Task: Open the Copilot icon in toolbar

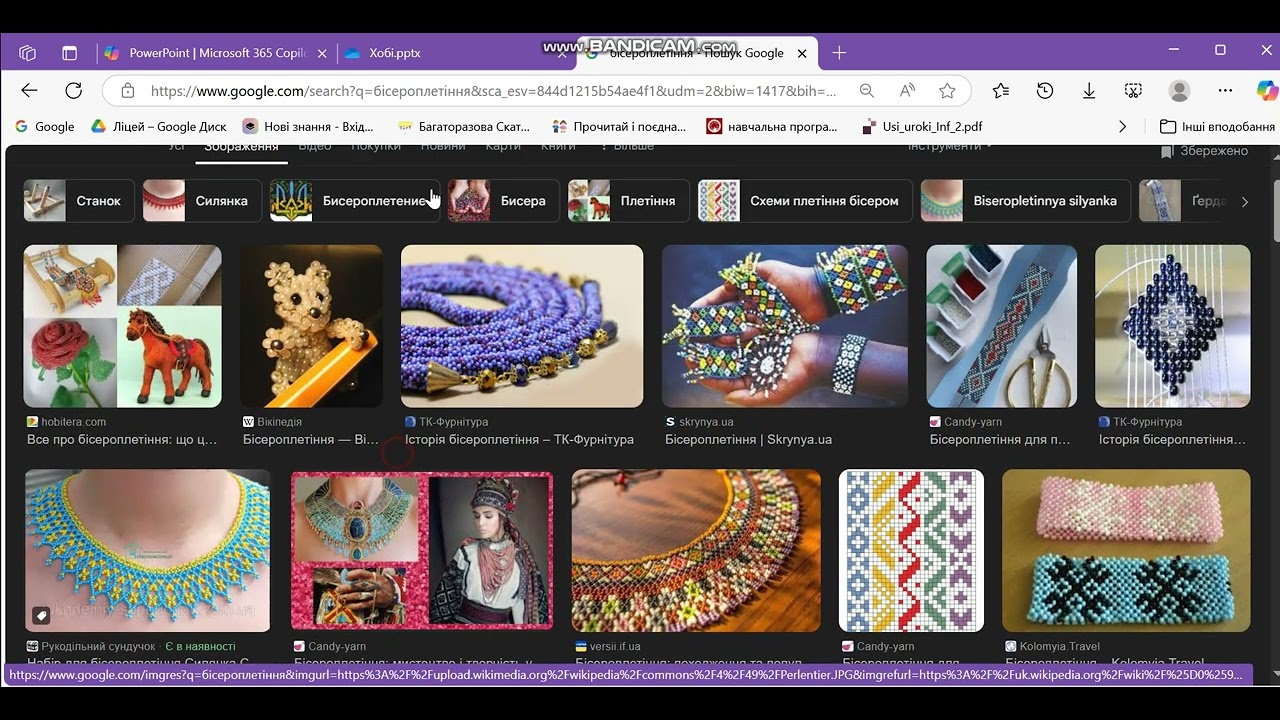Action: (x=1267, y=91)
